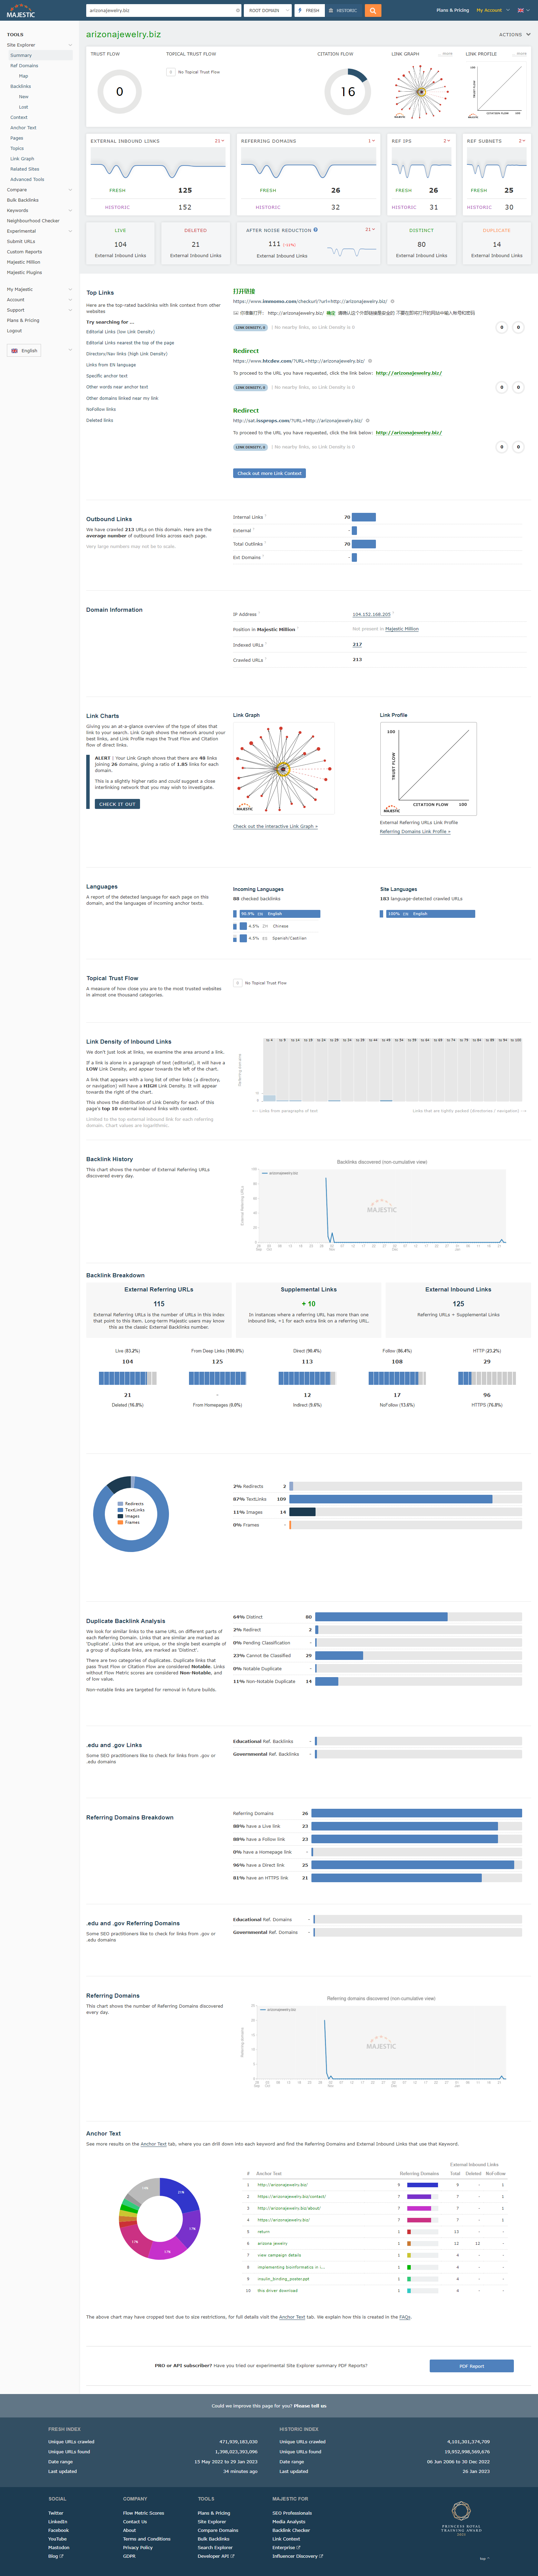Image resolution: width=538 pixels, height=2576 pixels.
Task: Open the large Link Profile chart
Action: click(x=428, y=769)
